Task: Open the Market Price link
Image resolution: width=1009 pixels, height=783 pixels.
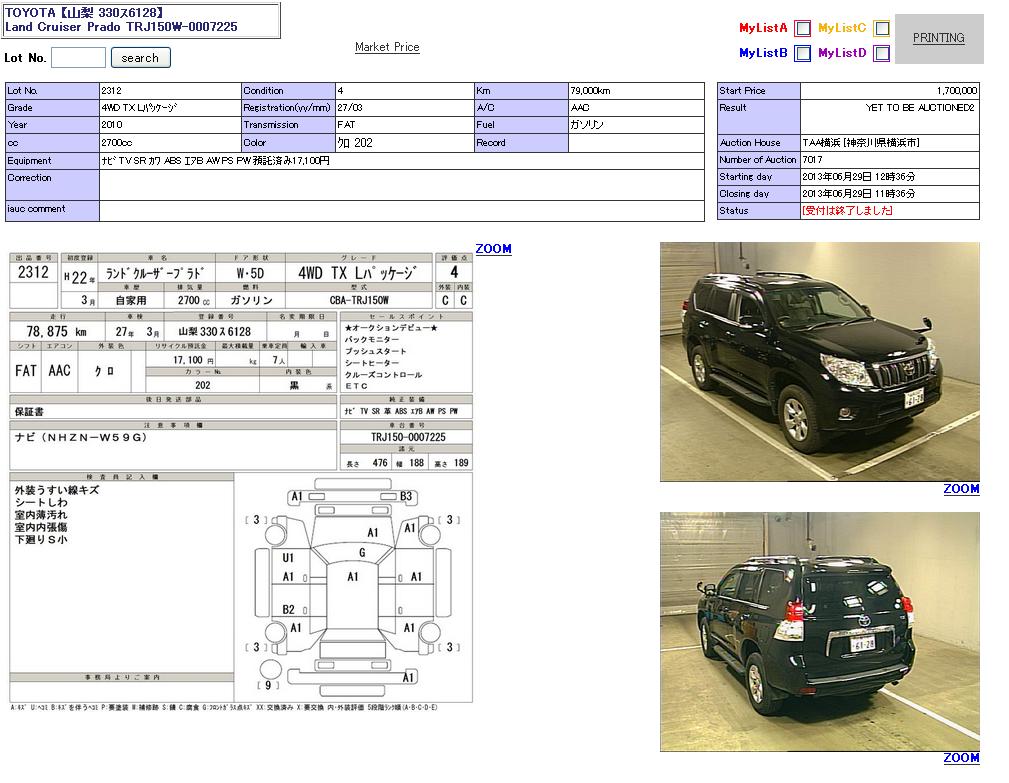Action: (x=387, y=47)
